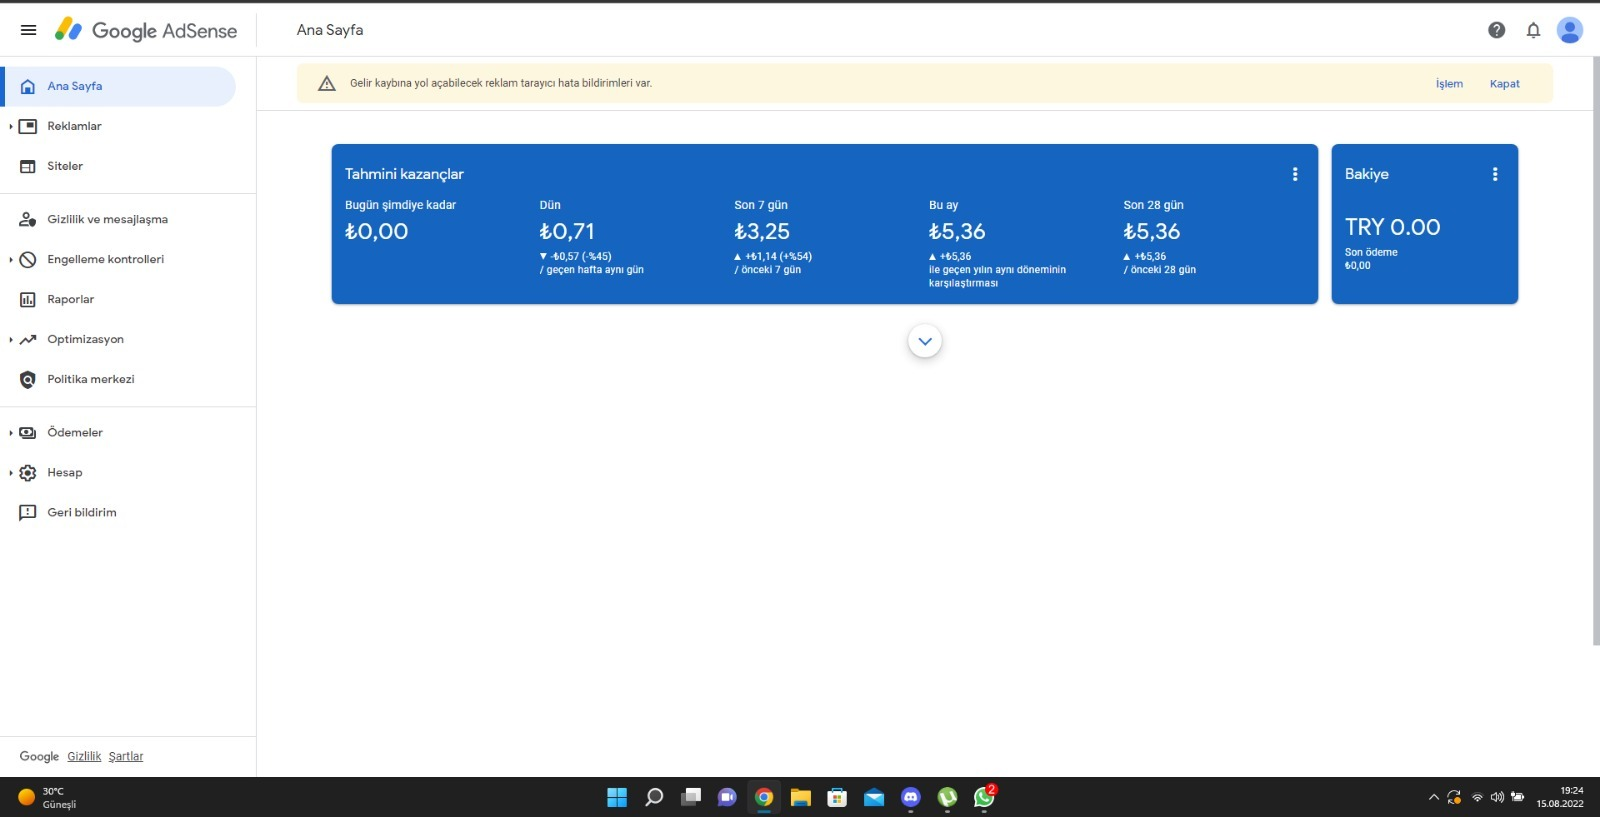This screenshot has height=817, width=1600.
Task: Click the Reklamlar ads icon
Action: pyautogui.click(x=28, y=126)
